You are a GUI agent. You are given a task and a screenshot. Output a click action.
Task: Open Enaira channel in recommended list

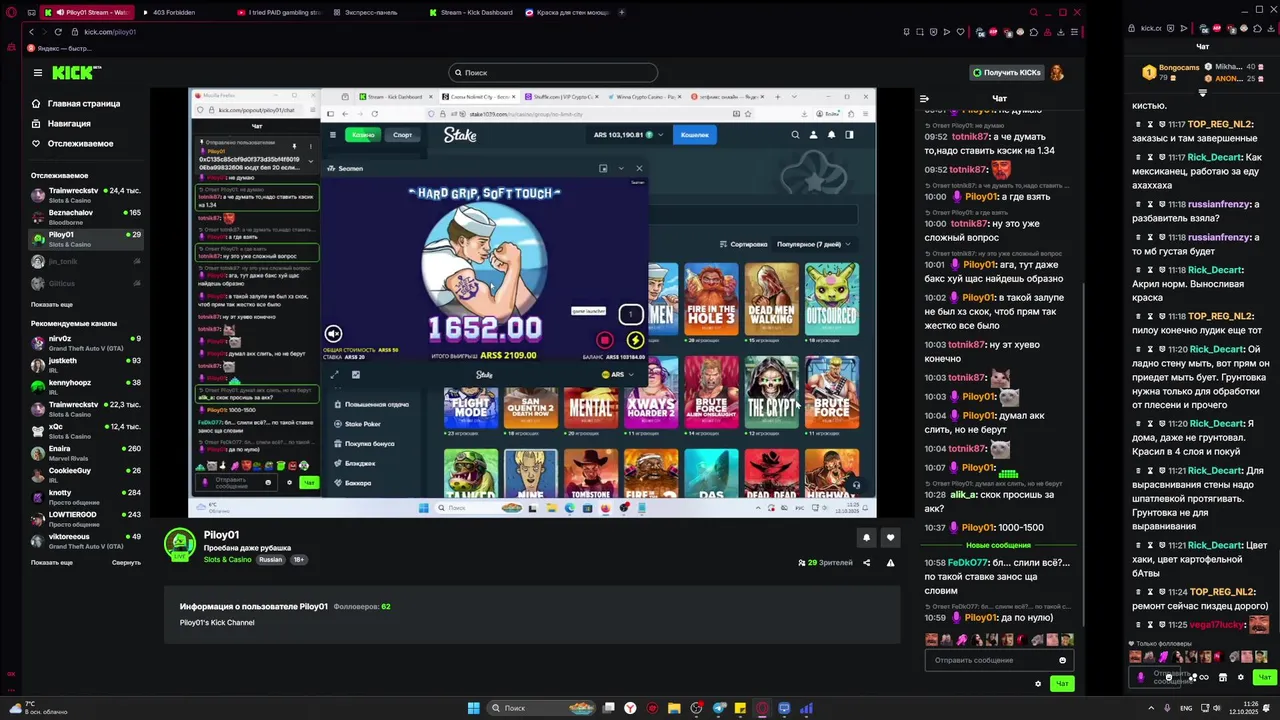86,452
